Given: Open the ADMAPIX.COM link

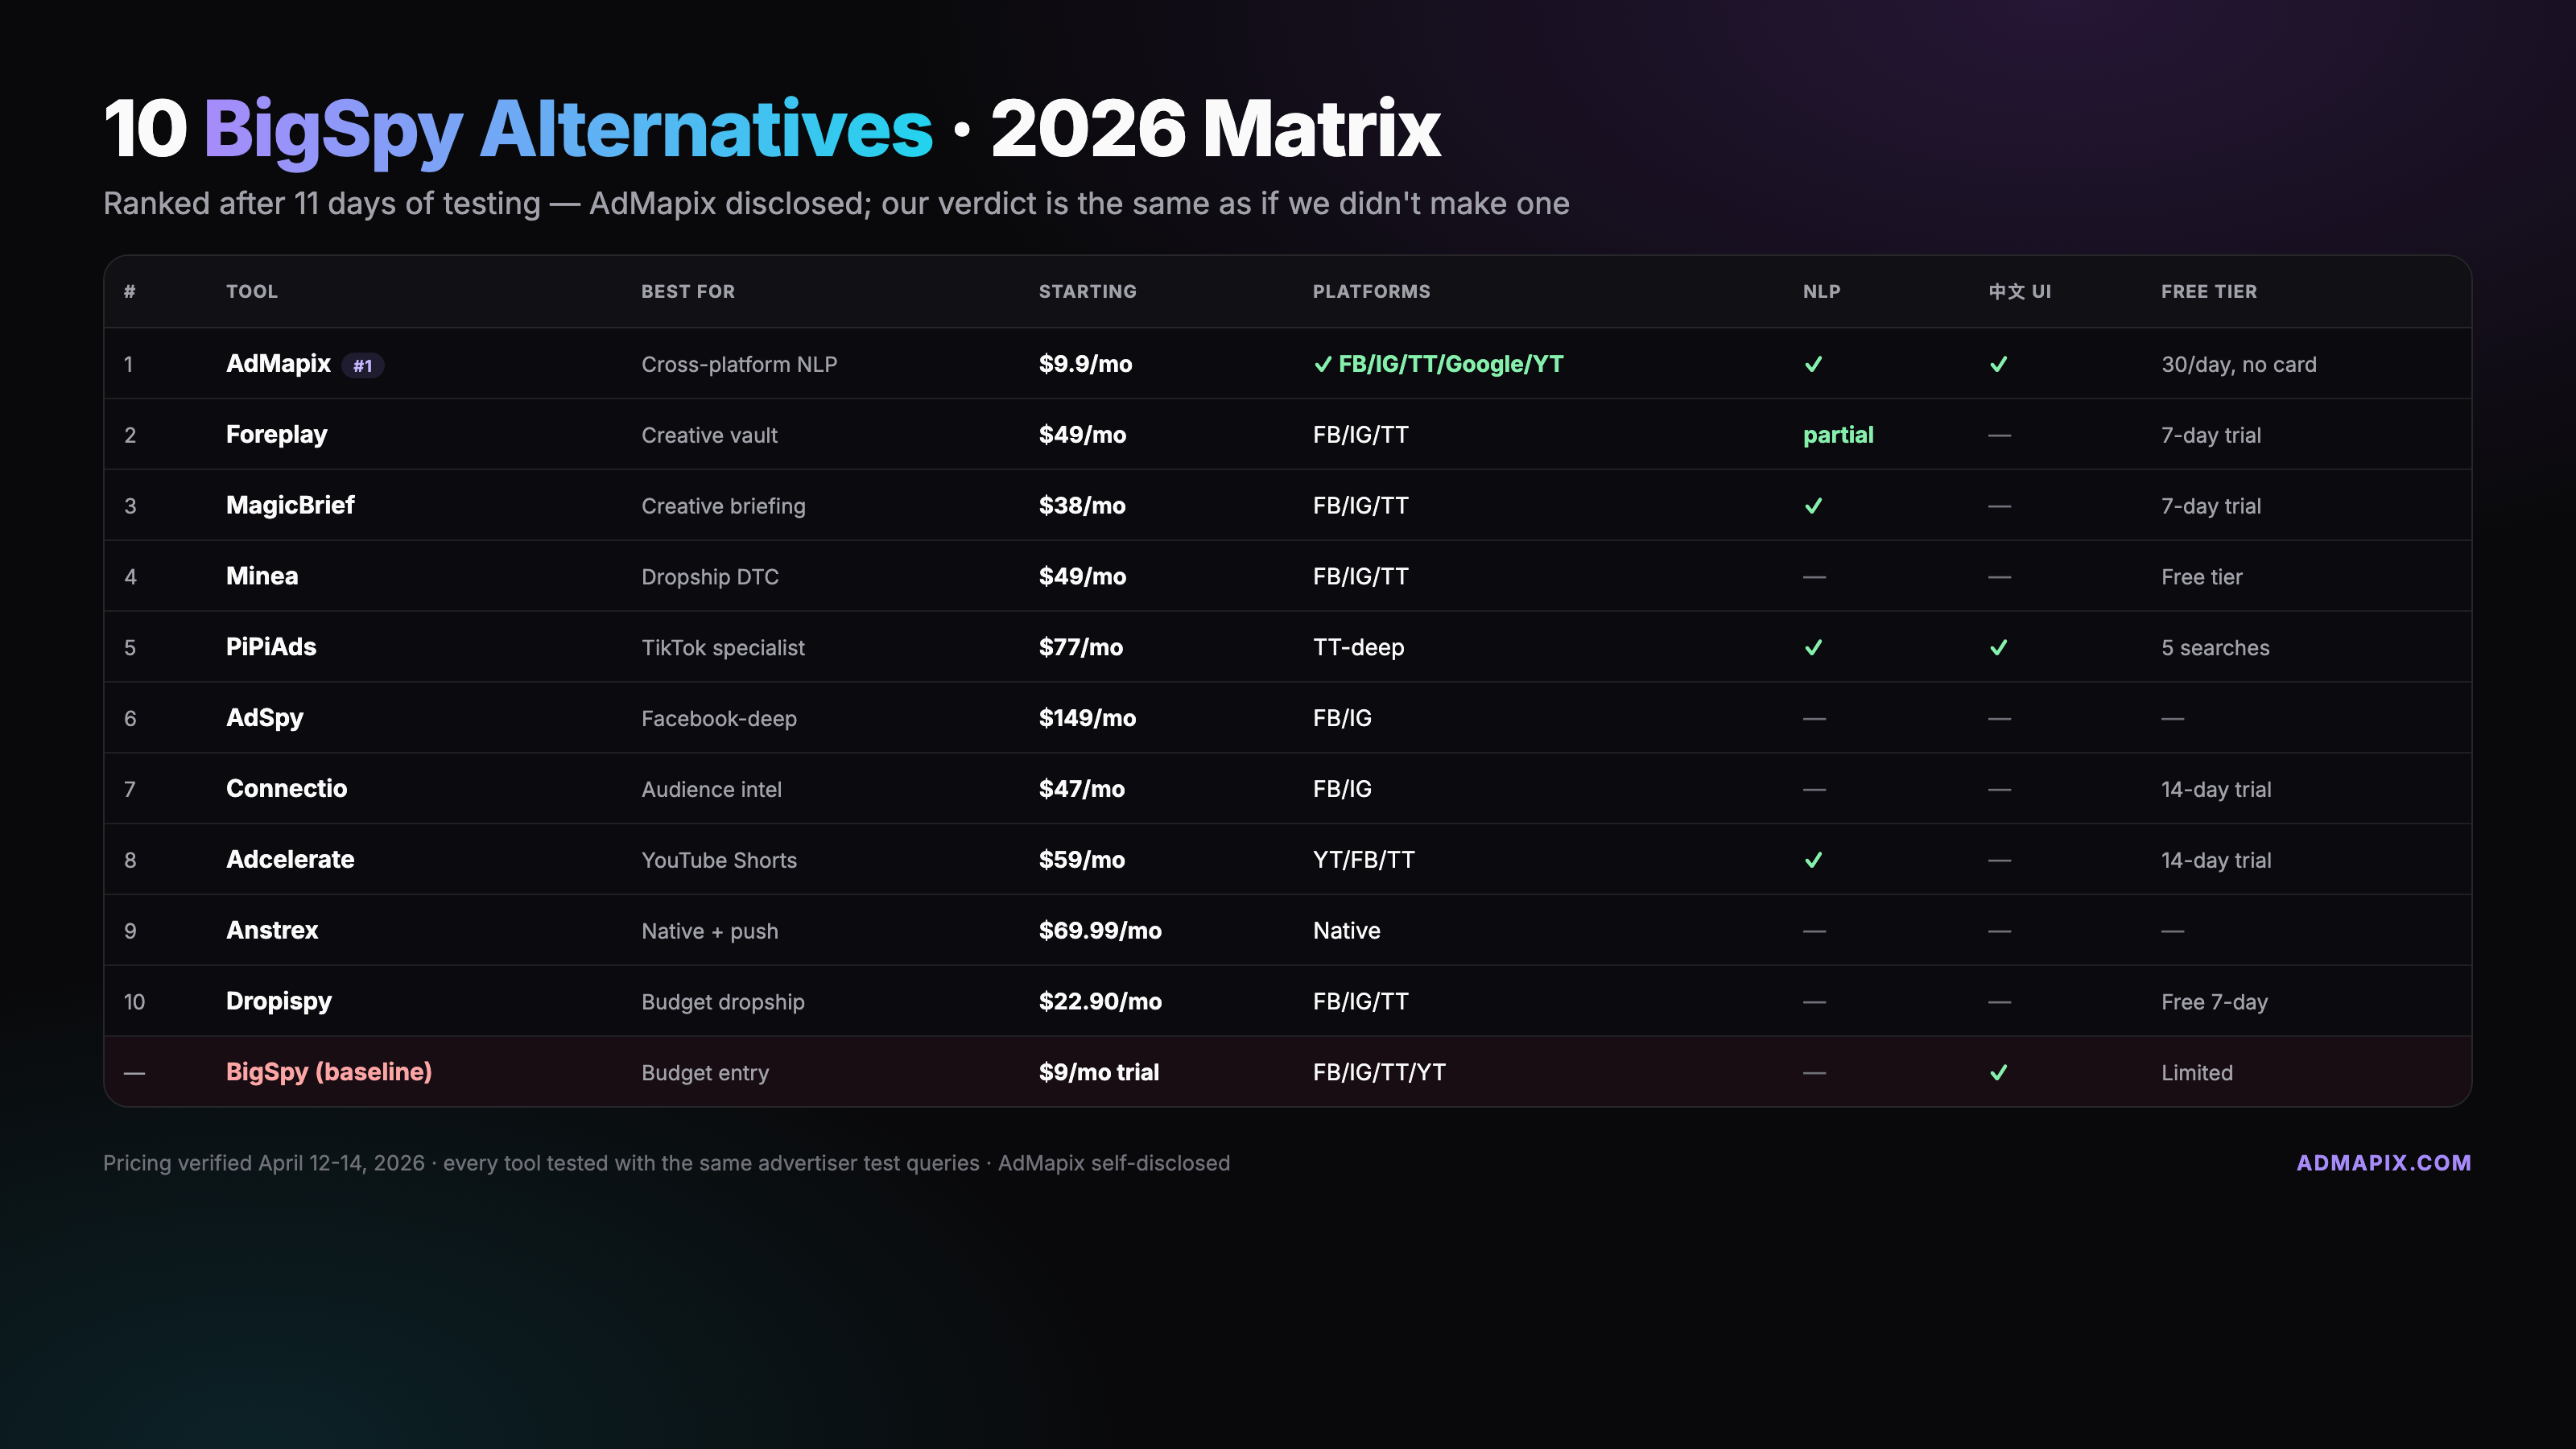Looking at the screenshot, I should point(2383,1162).
